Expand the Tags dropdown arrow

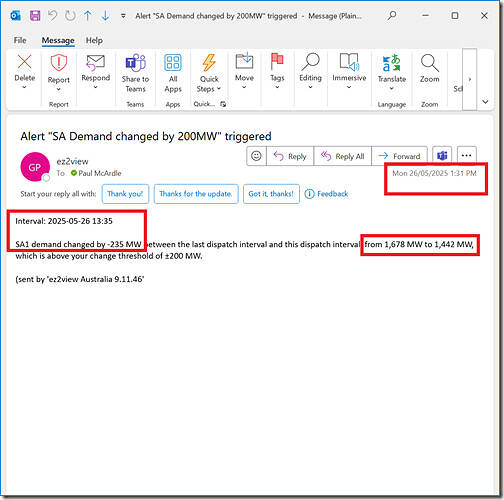[x=277, y=87]
